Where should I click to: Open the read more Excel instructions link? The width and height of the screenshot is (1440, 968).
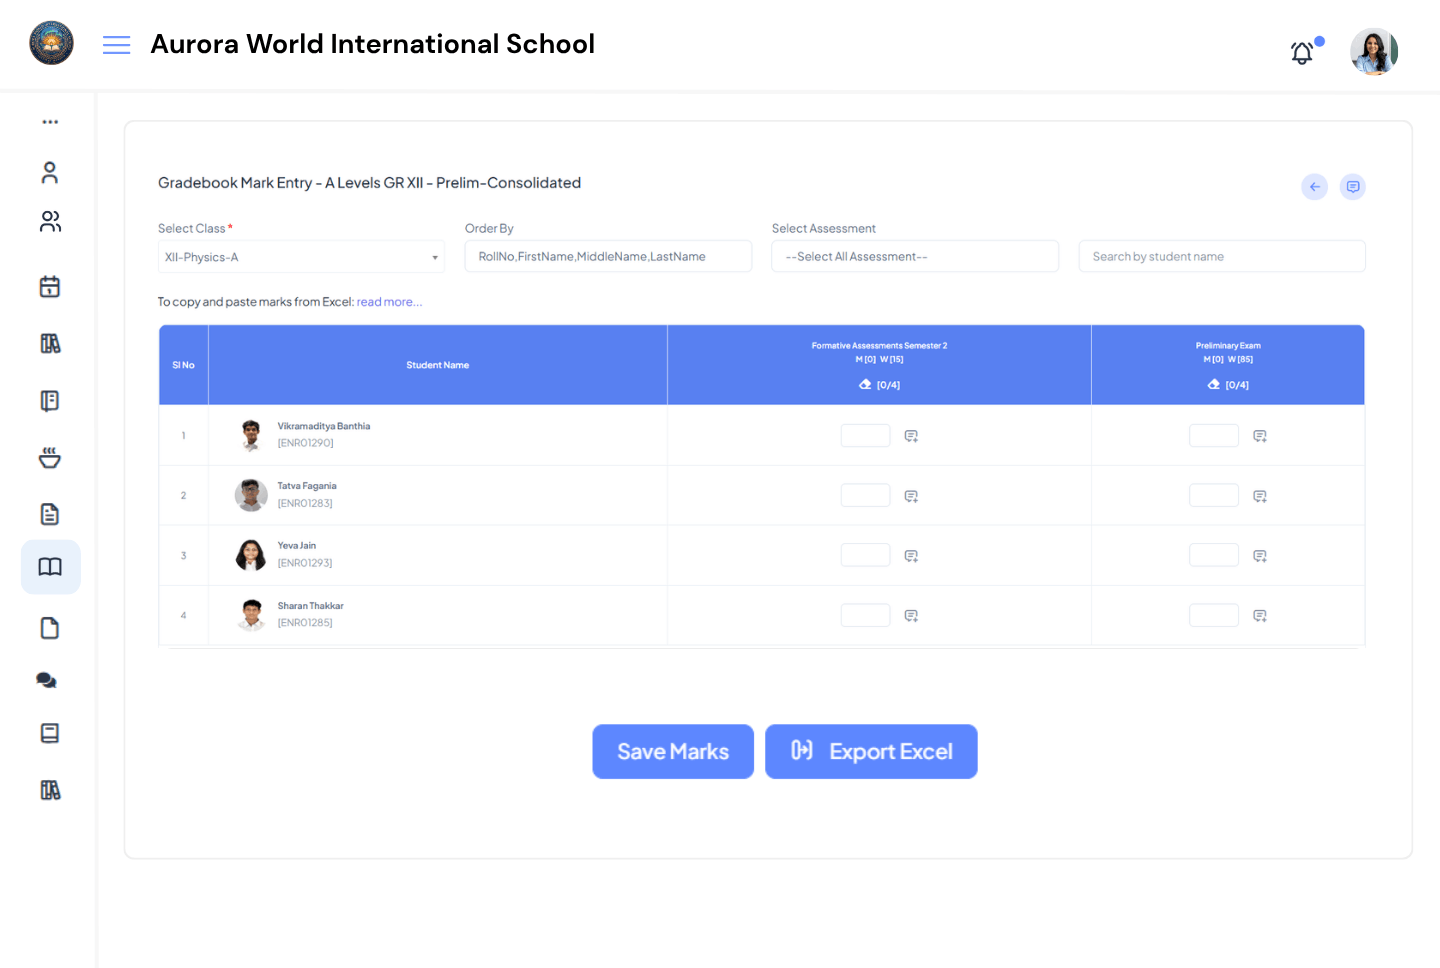coord(389,301)
